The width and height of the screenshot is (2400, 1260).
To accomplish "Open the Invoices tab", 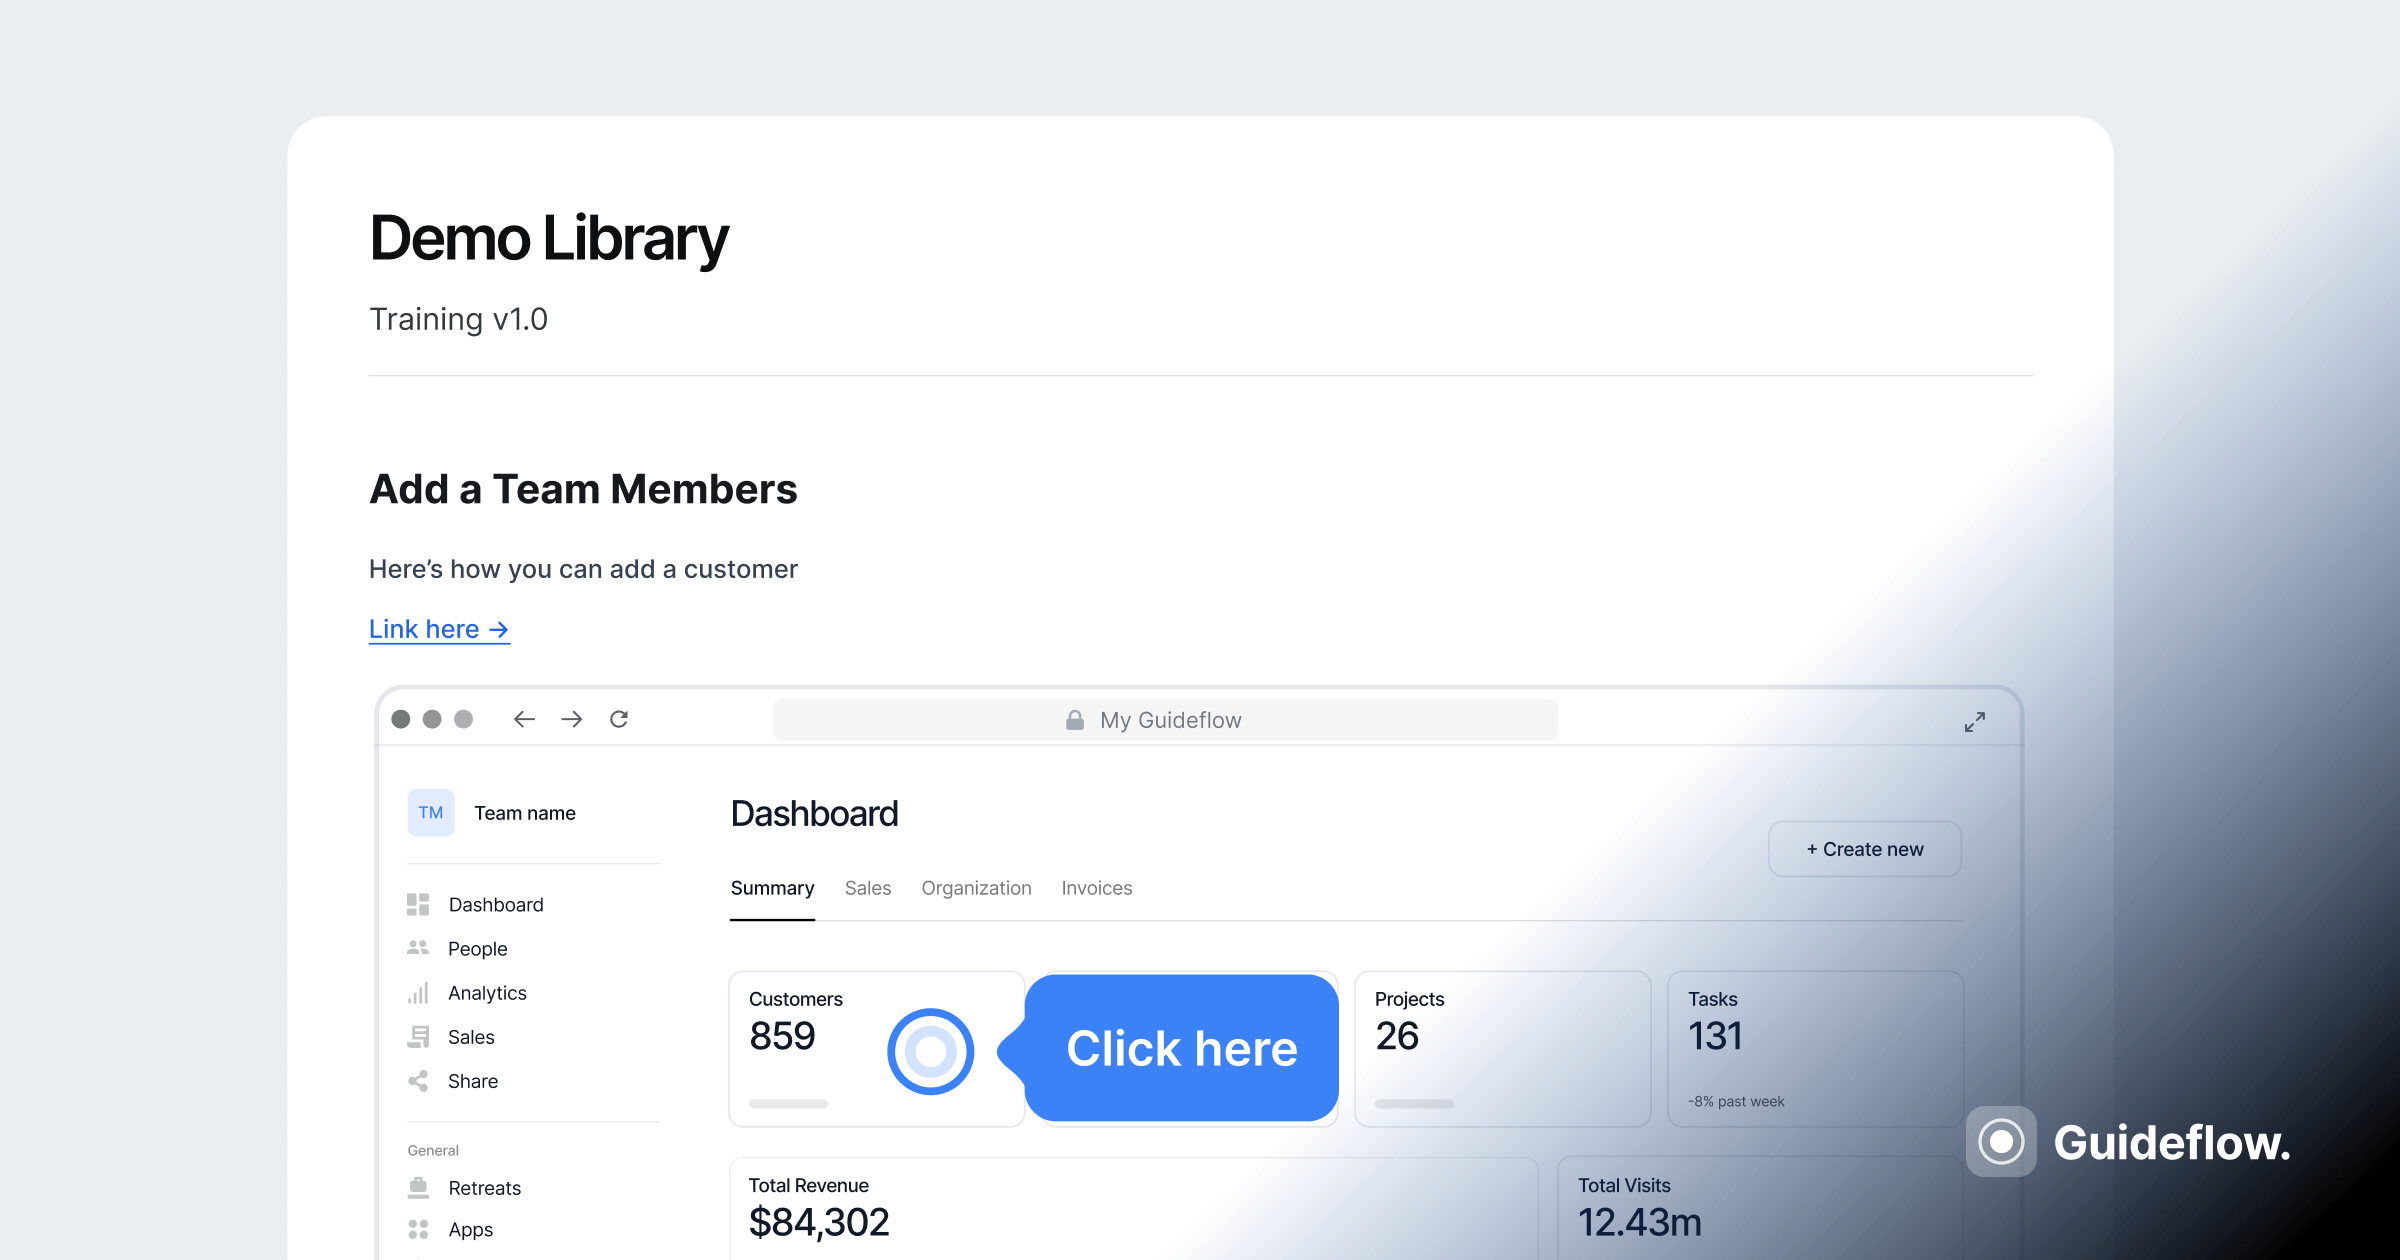I will click(1096, 888).
